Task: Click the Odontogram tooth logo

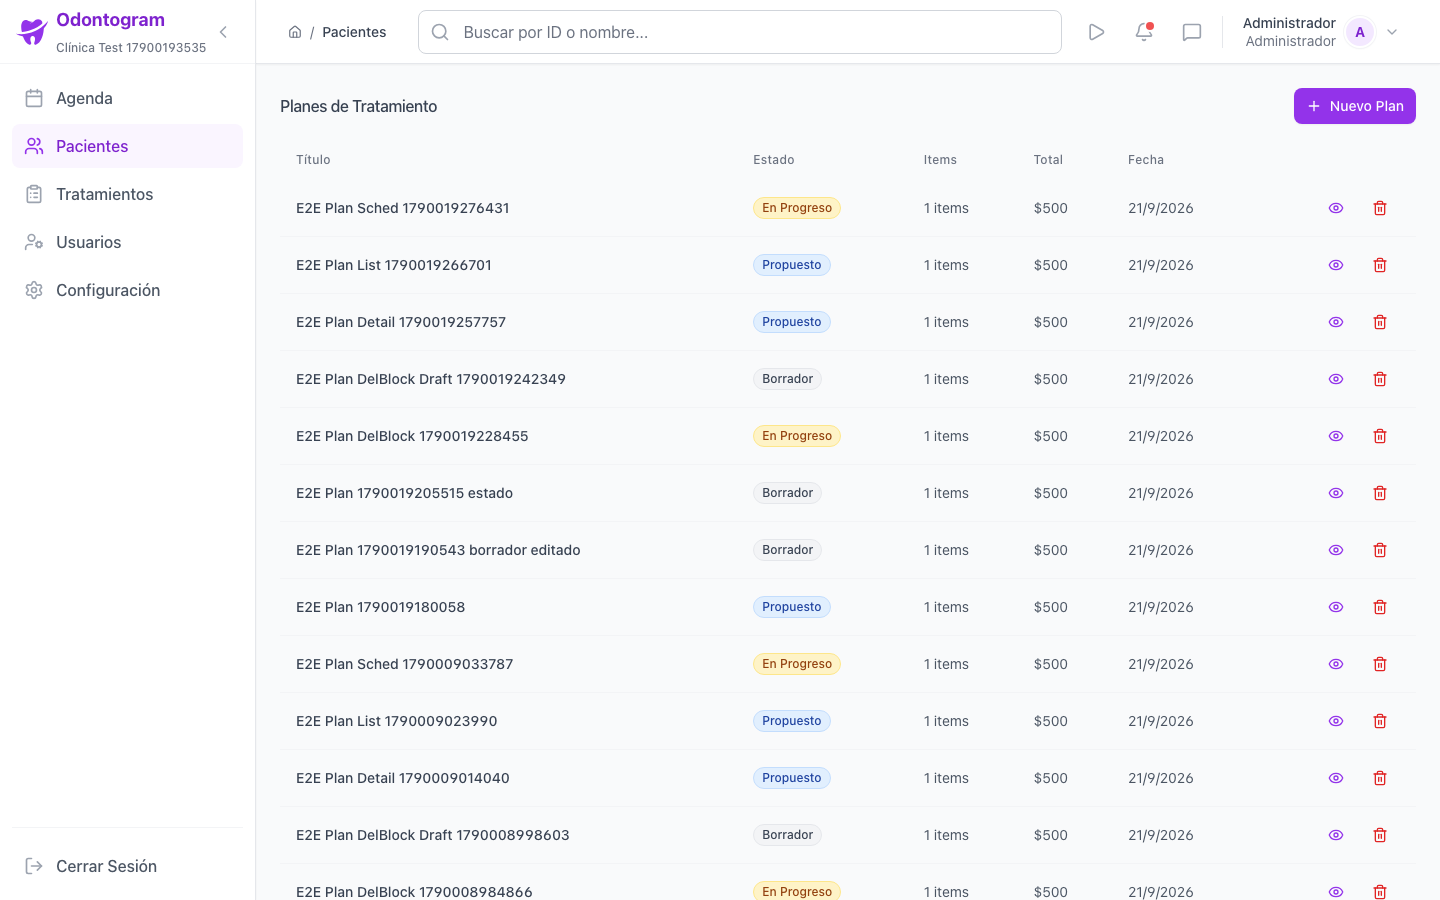Action: point(33,32)
